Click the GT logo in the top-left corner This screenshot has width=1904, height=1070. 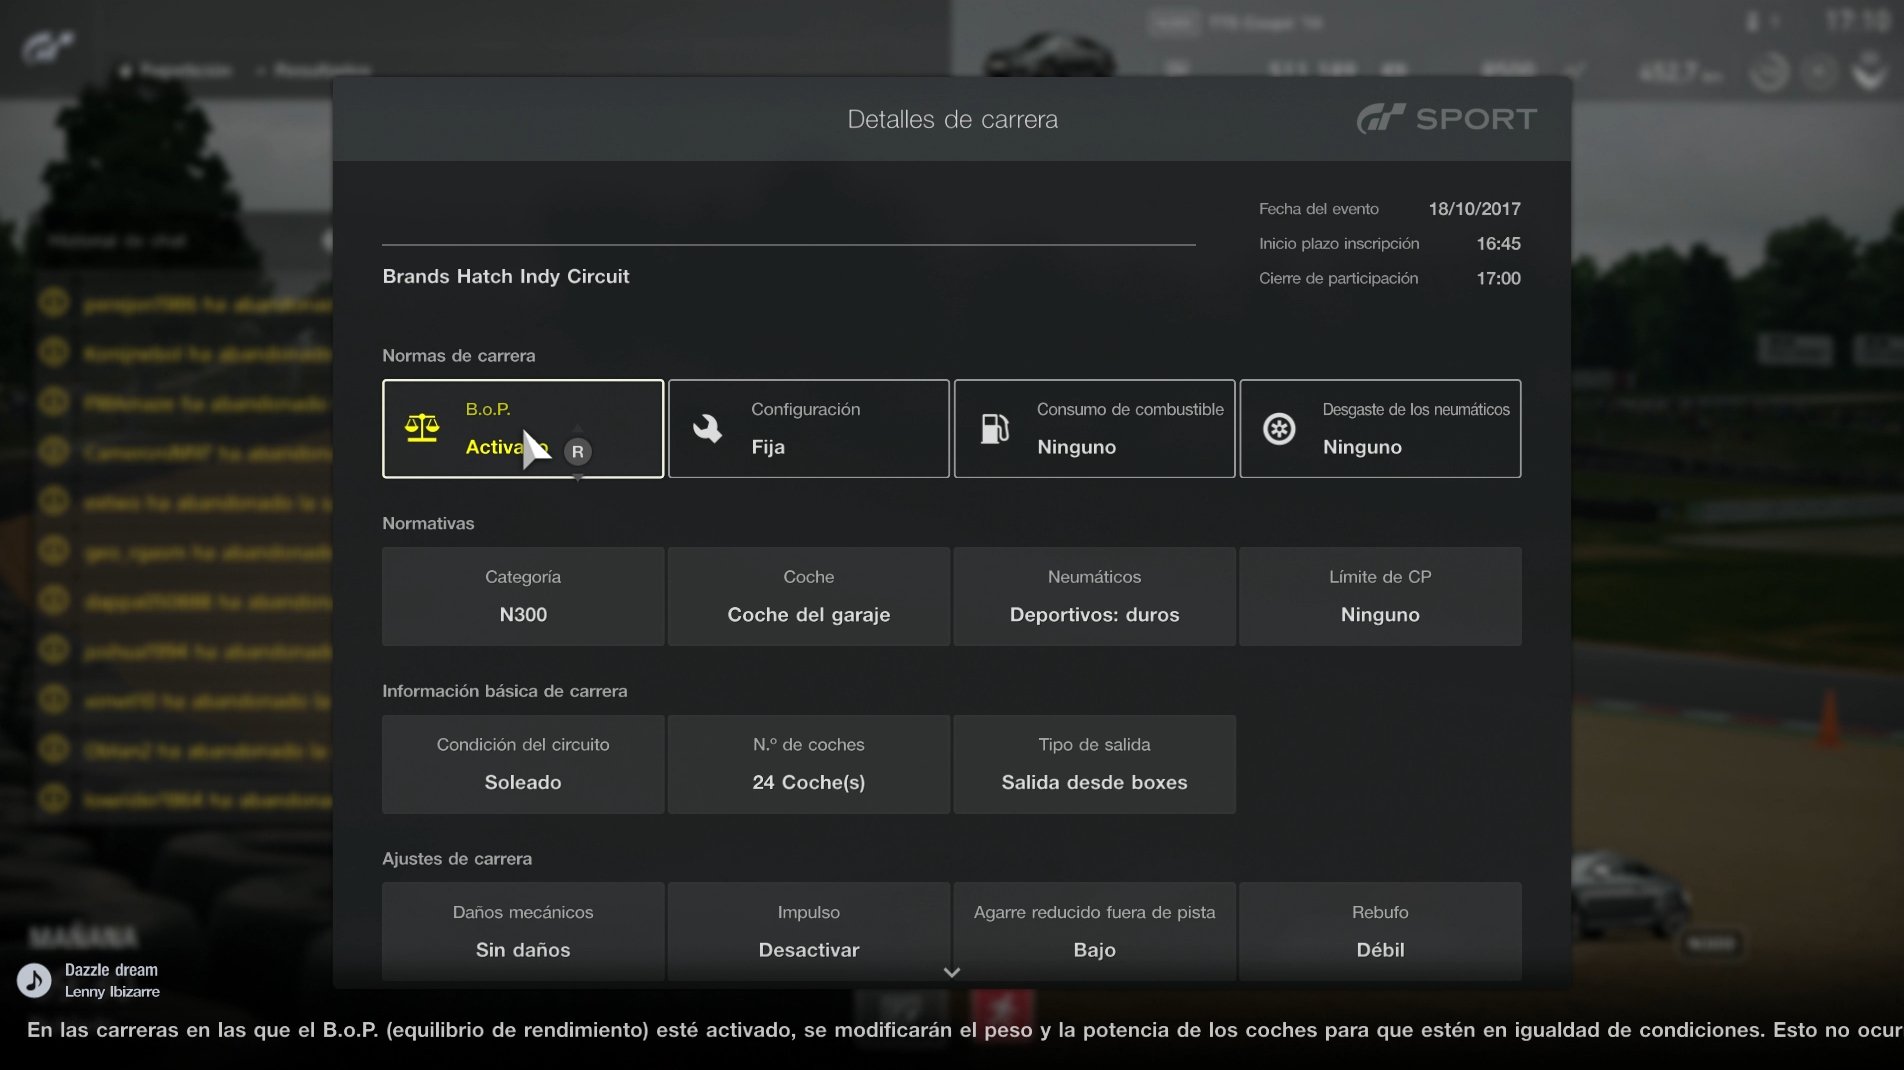click(x=45, y=45)
